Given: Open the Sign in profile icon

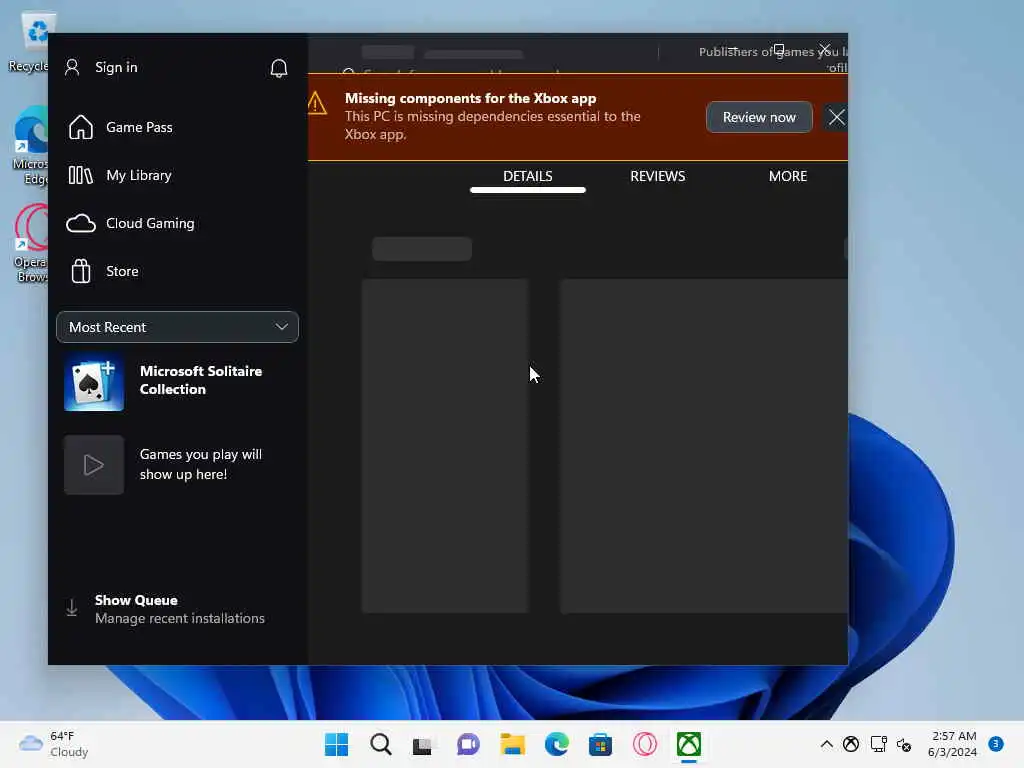Looking at the screenshot, I should 72,67.
